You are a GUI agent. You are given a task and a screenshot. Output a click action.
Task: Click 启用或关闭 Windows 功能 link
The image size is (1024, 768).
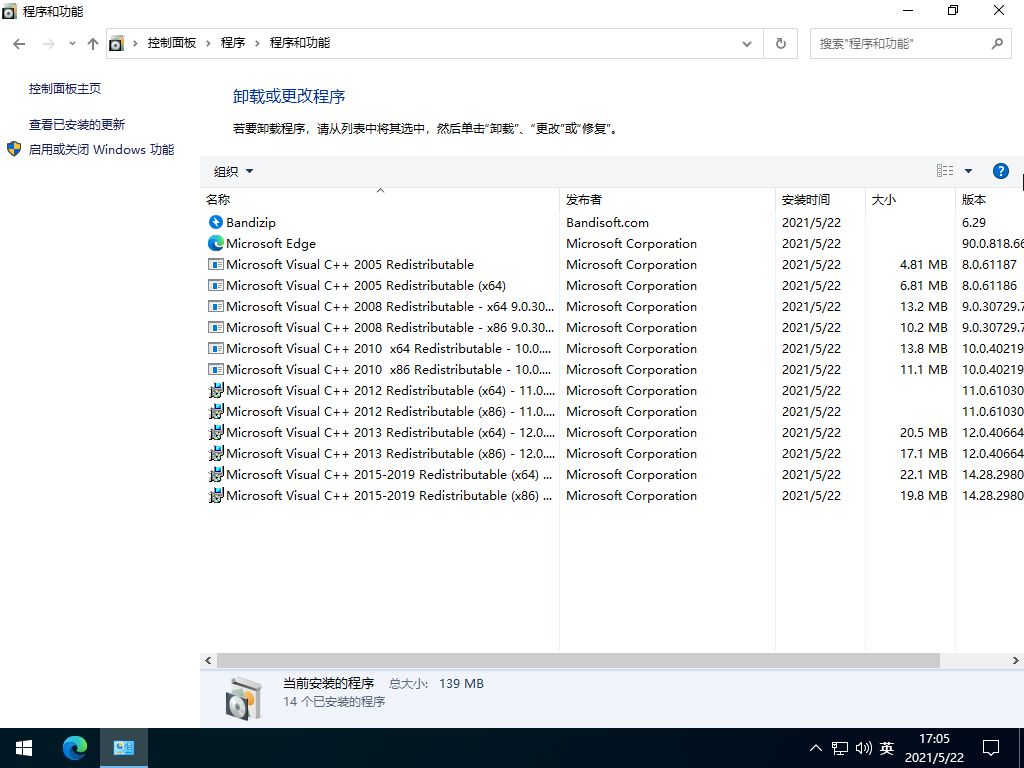[x=100, y=149]
